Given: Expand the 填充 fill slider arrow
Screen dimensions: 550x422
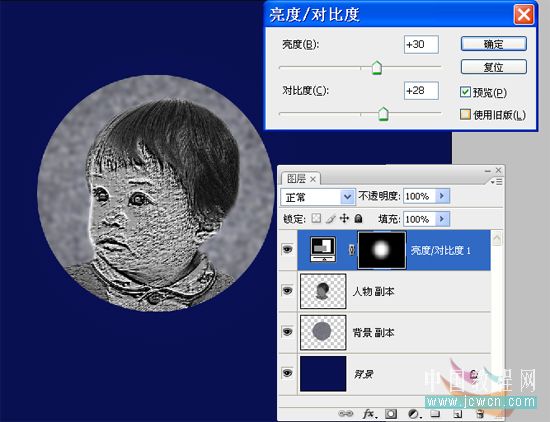Looking at the screenshot, I should point(442,219).
